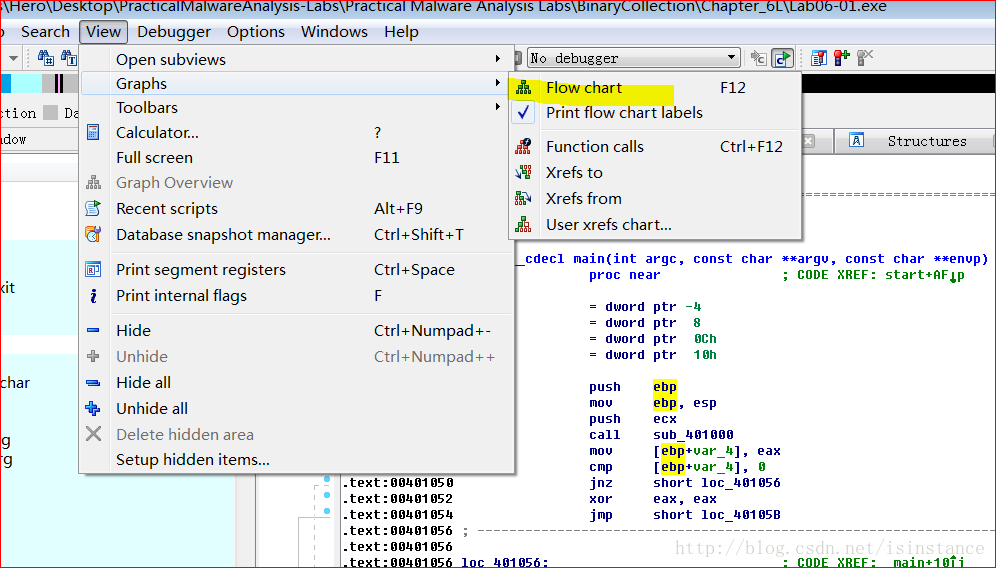Click the breakpoint dot beside .text:00401054
This screenshot has height=568, width=996.
pyautogui.click(x=327, y=511)
